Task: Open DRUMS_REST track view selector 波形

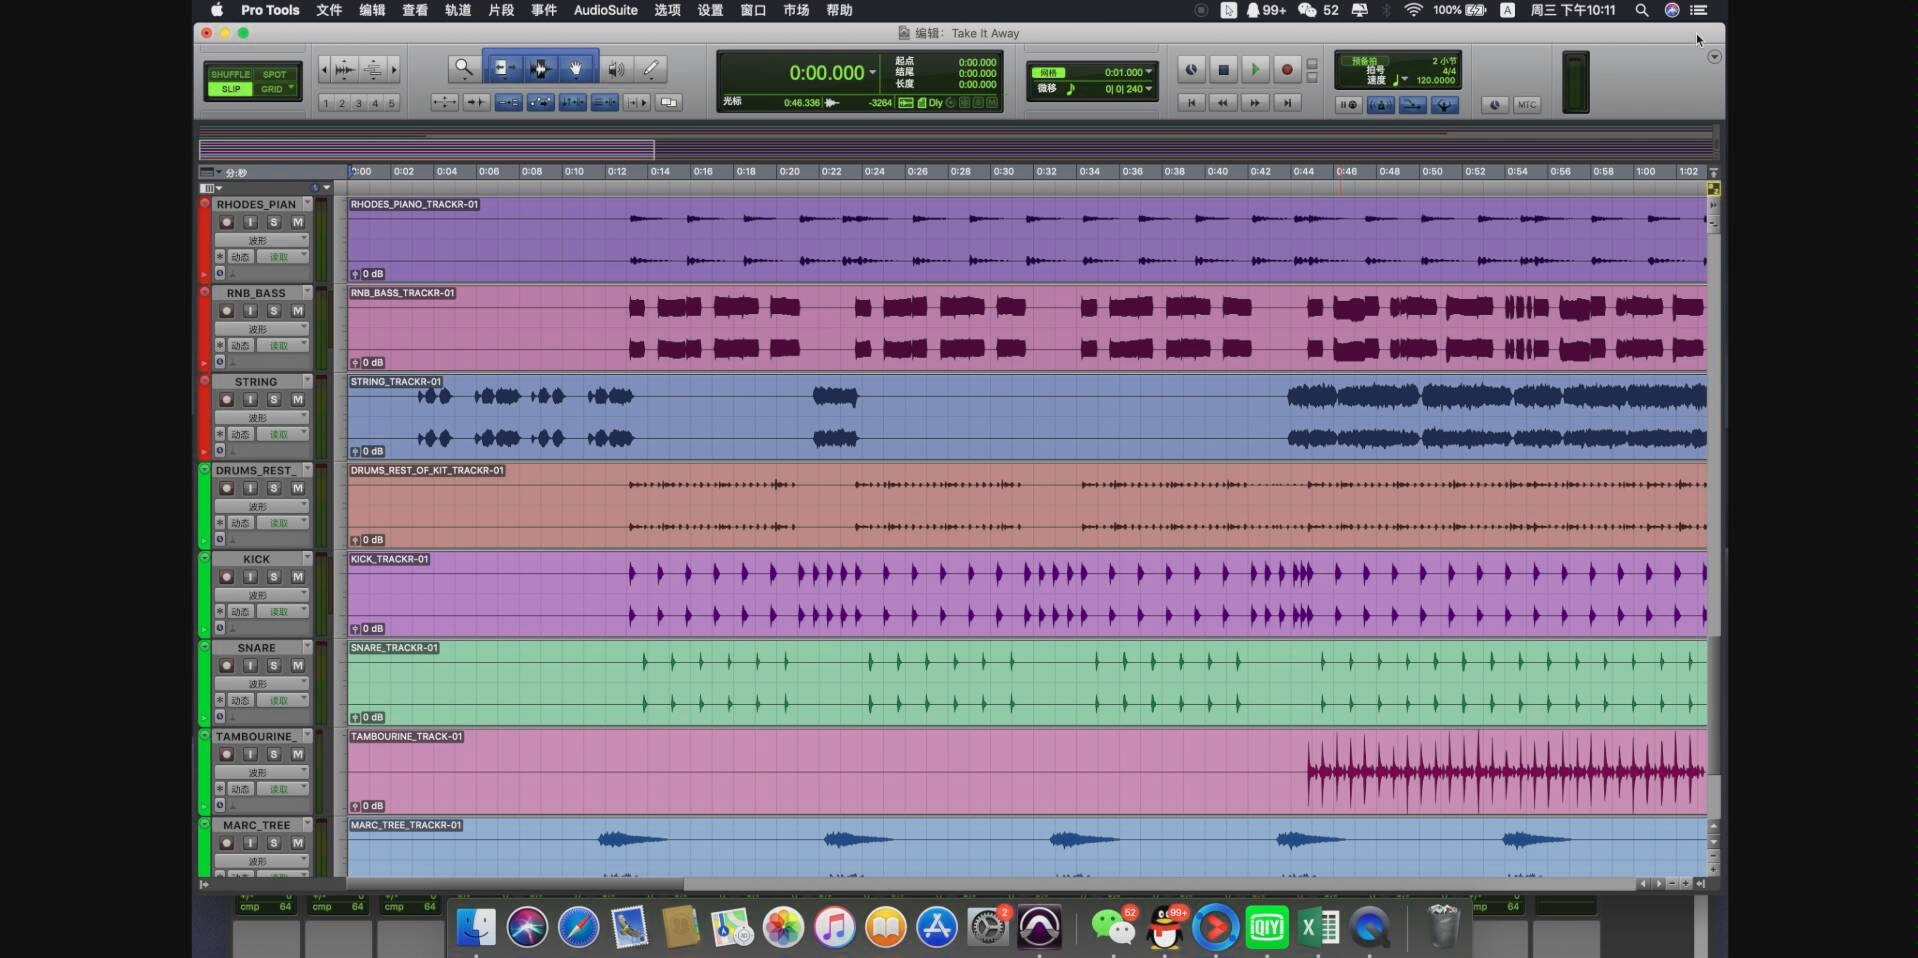Action: tap(262, 506)
